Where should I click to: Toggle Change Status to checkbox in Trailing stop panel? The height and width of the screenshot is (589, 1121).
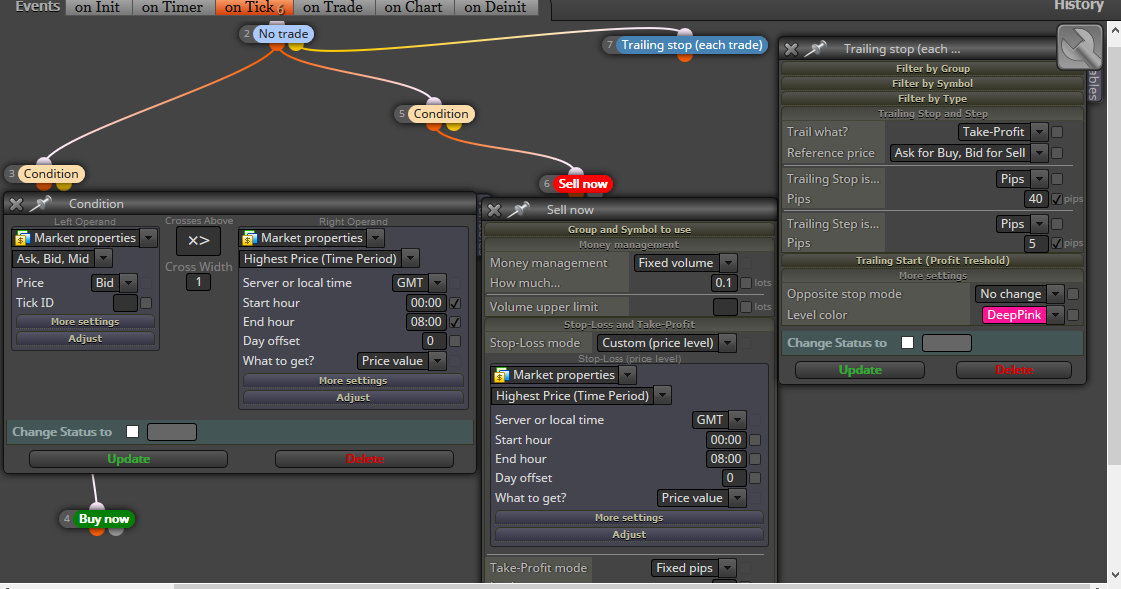point(907,343)
